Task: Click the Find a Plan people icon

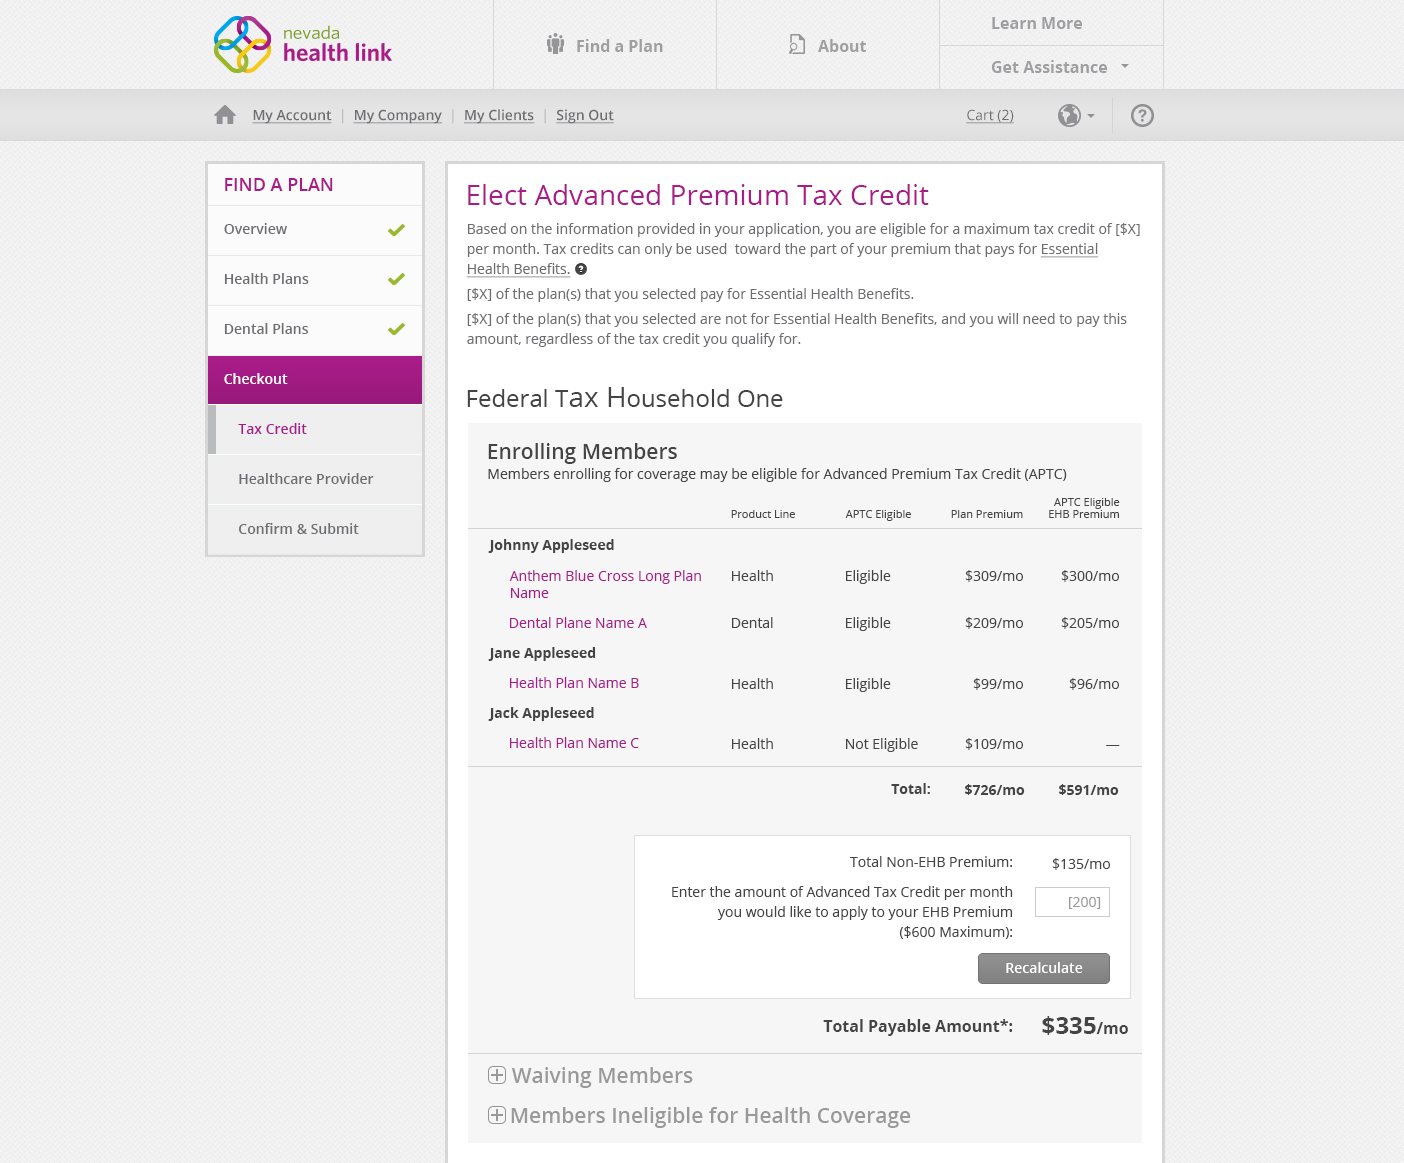Action: point(555,44)
